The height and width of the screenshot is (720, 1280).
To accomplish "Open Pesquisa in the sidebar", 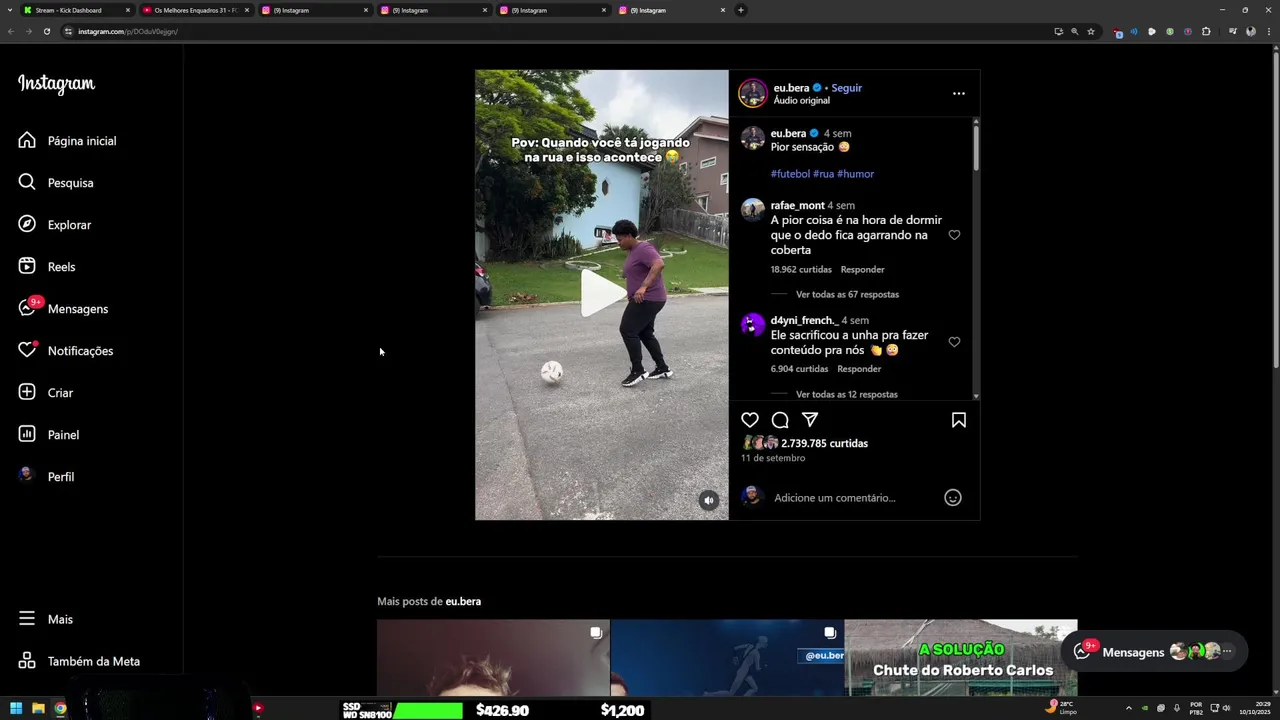I will (x=57, y=183).
